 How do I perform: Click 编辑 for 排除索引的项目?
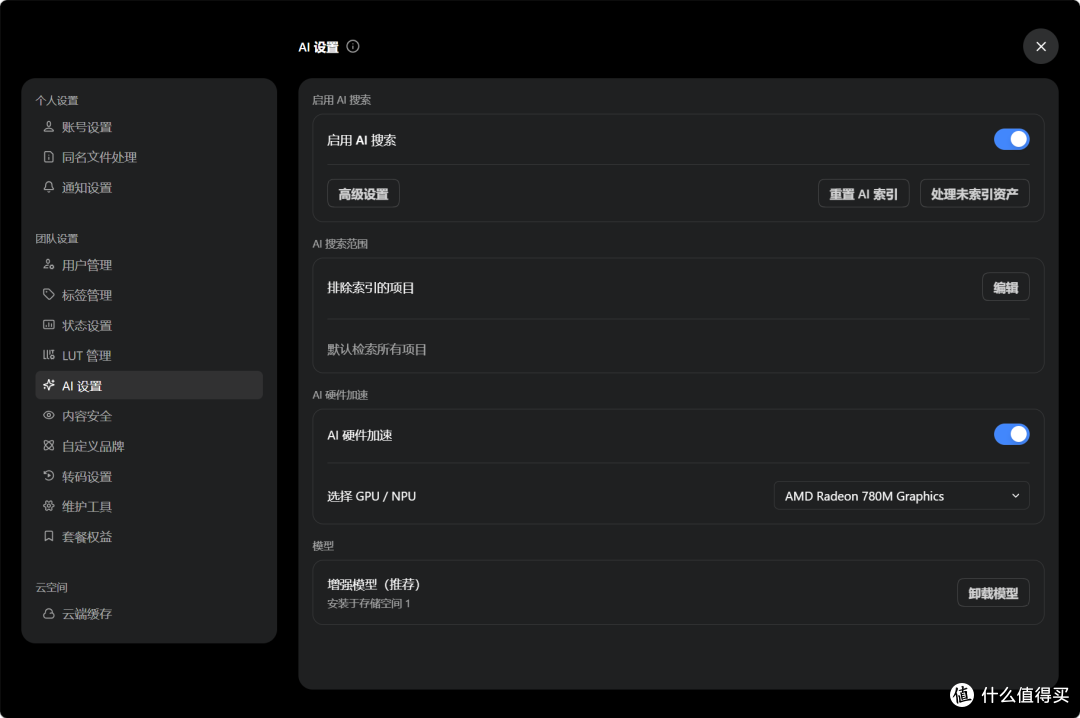(1005, 287)
